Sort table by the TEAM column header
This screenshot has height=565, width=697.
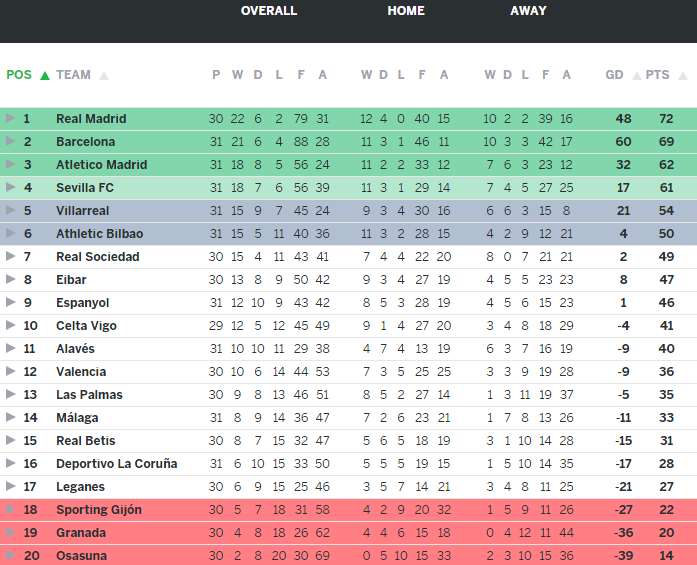click(x=73, y=75)
